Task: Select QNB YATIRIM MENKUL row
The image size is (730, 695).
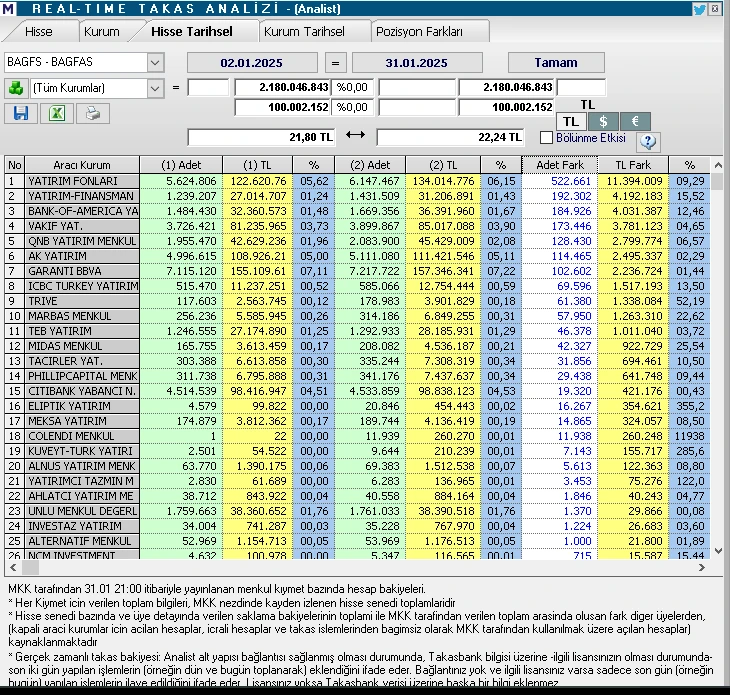Action: coord(357,241)
